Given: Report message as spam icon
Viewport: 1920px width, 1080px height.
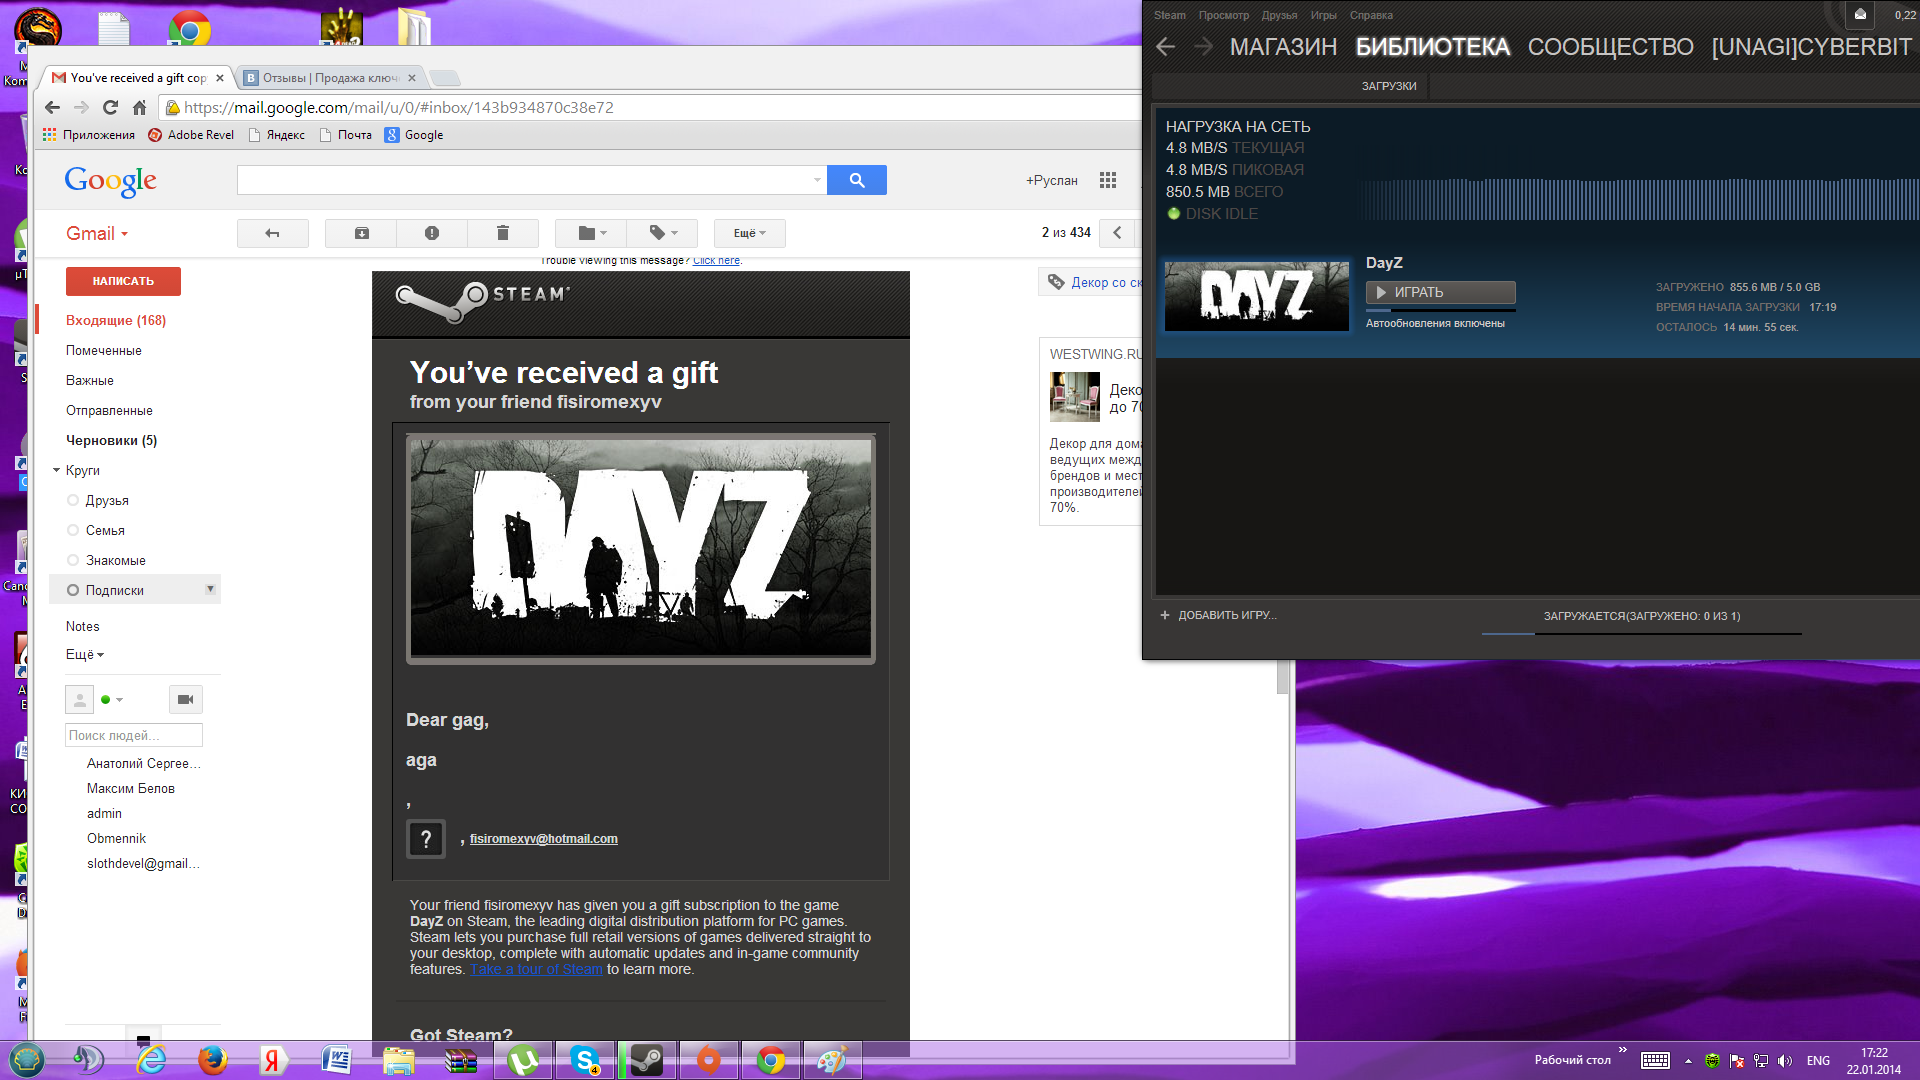Looking at the screenshot, I should [432, 233].
